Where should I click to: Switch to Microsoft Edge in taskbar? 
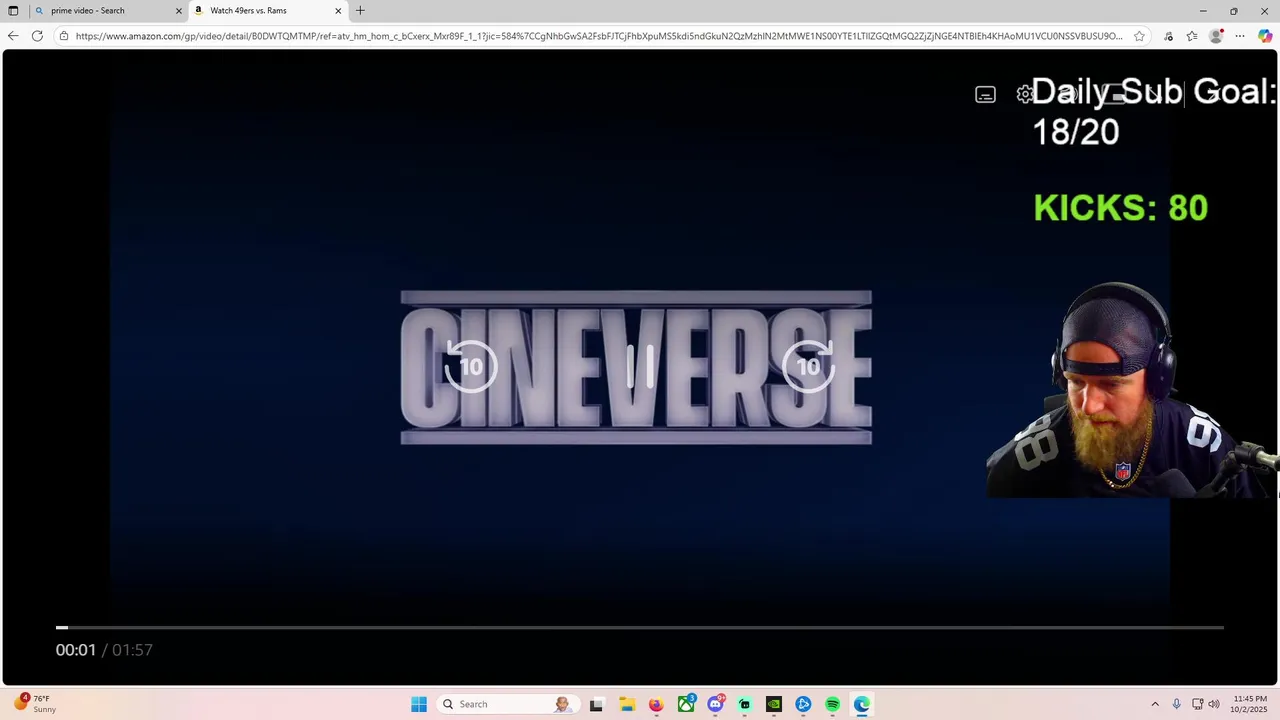[x=862, y=704]
